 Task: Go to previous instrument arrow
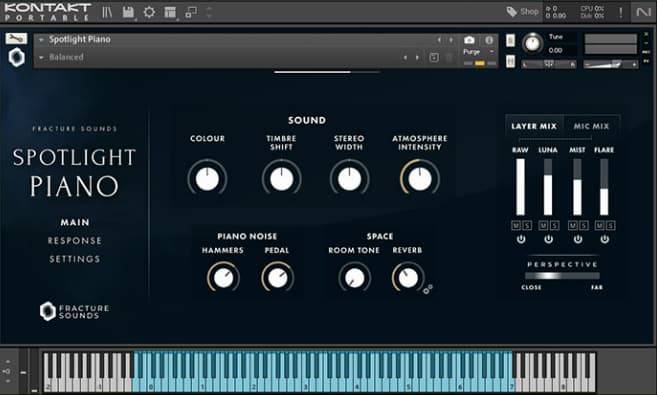click(439, 40)
